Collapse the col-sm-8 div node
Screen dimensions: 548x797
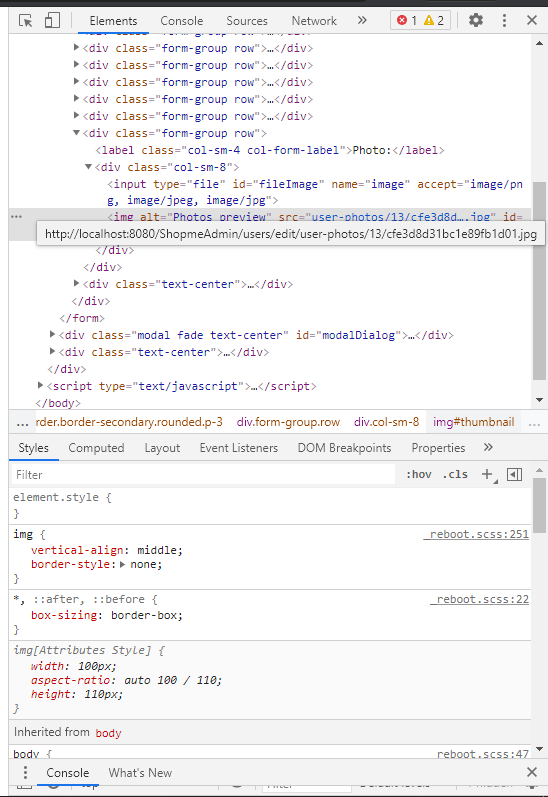(x=88, y=167)
